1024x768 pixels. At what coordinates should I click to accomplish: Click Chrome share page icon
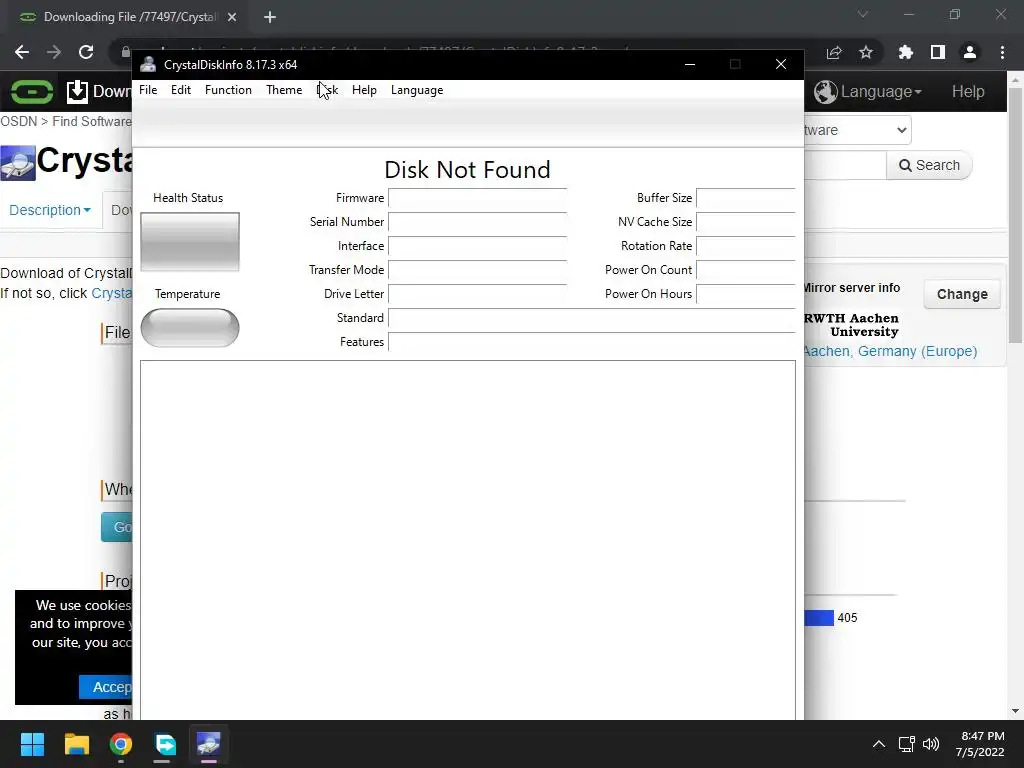pos(834,52)
